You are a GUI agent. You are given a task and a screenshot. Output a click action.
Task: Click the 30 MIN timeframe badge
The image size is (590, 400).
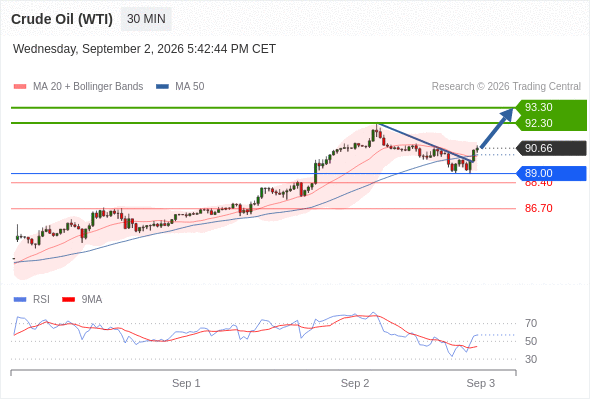(146, 19)
